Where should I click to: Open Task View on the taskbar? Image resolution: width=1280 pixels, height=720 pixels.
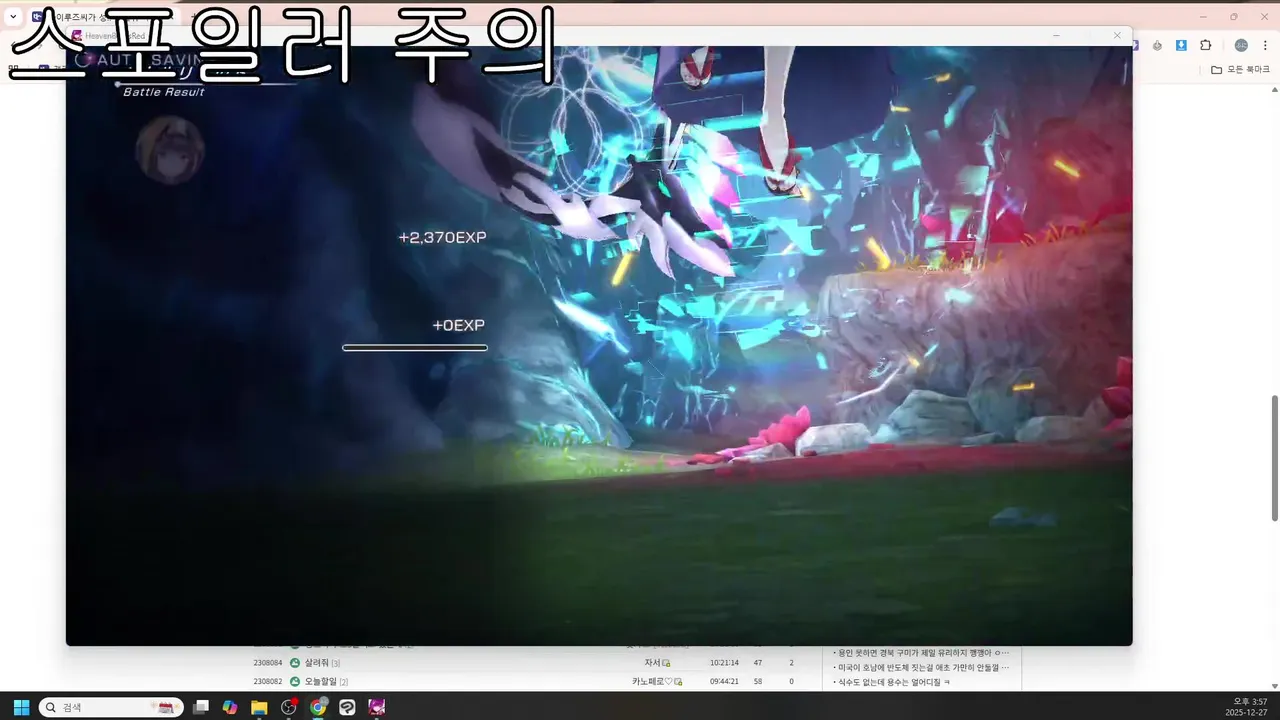pyautogui.click(x=201, y=707)
